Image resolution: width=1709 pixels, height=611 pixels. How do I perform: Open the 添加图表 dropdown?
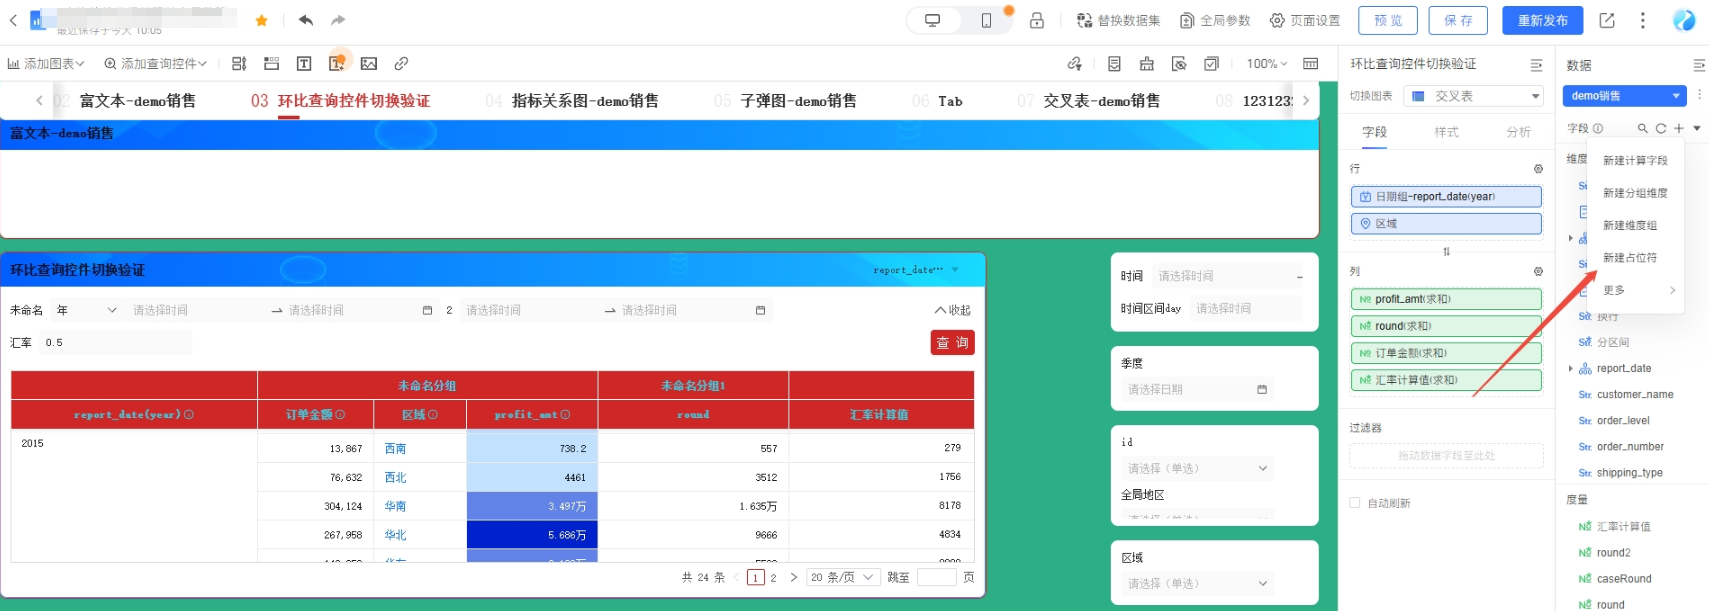pyautogui.click(x=46, y=64)
